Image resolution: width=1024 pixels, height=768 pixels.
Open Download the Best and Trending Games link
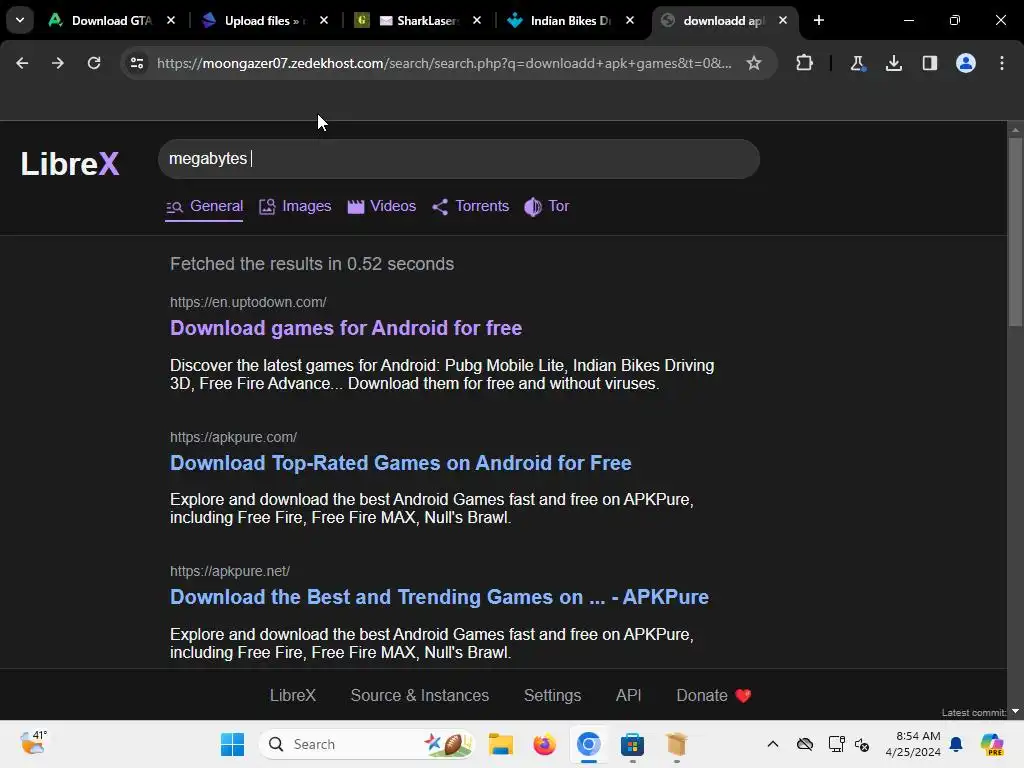click(440, 597)
